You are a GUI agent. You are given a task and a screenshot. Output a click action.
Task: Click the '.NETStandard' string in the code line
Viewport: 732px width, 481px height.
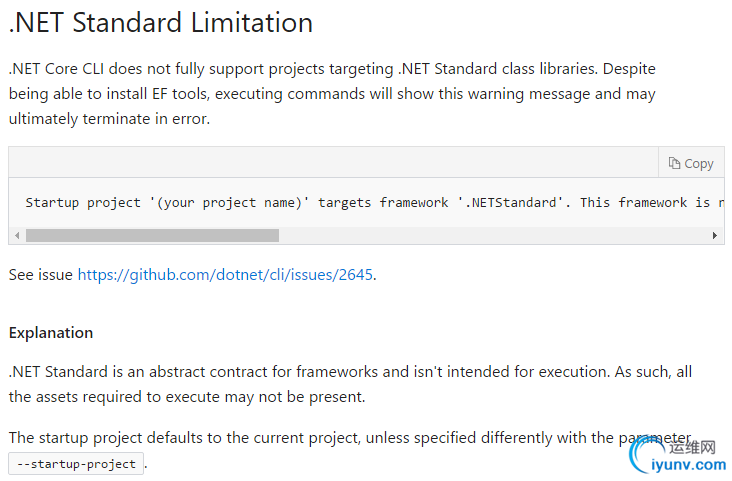pos(510,203)
